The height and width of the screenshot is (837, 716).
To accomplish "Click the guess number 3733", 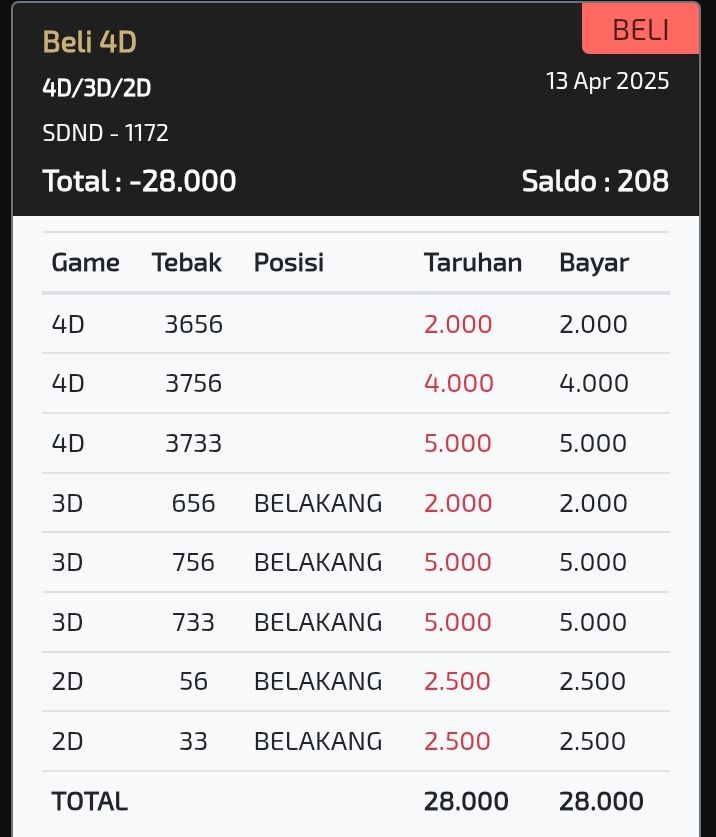I will point(193,443).
